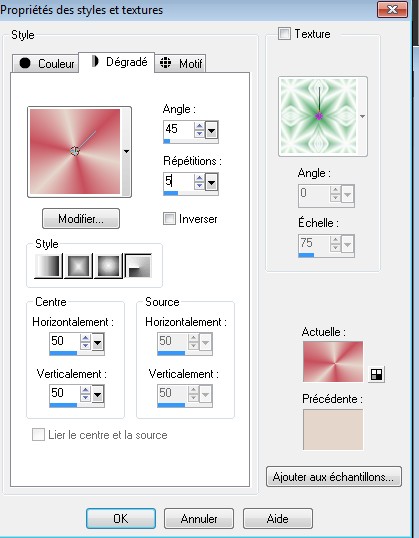Enable the Texture checkbox
Viewport: 419px width, 538px height.
point(284,34)
